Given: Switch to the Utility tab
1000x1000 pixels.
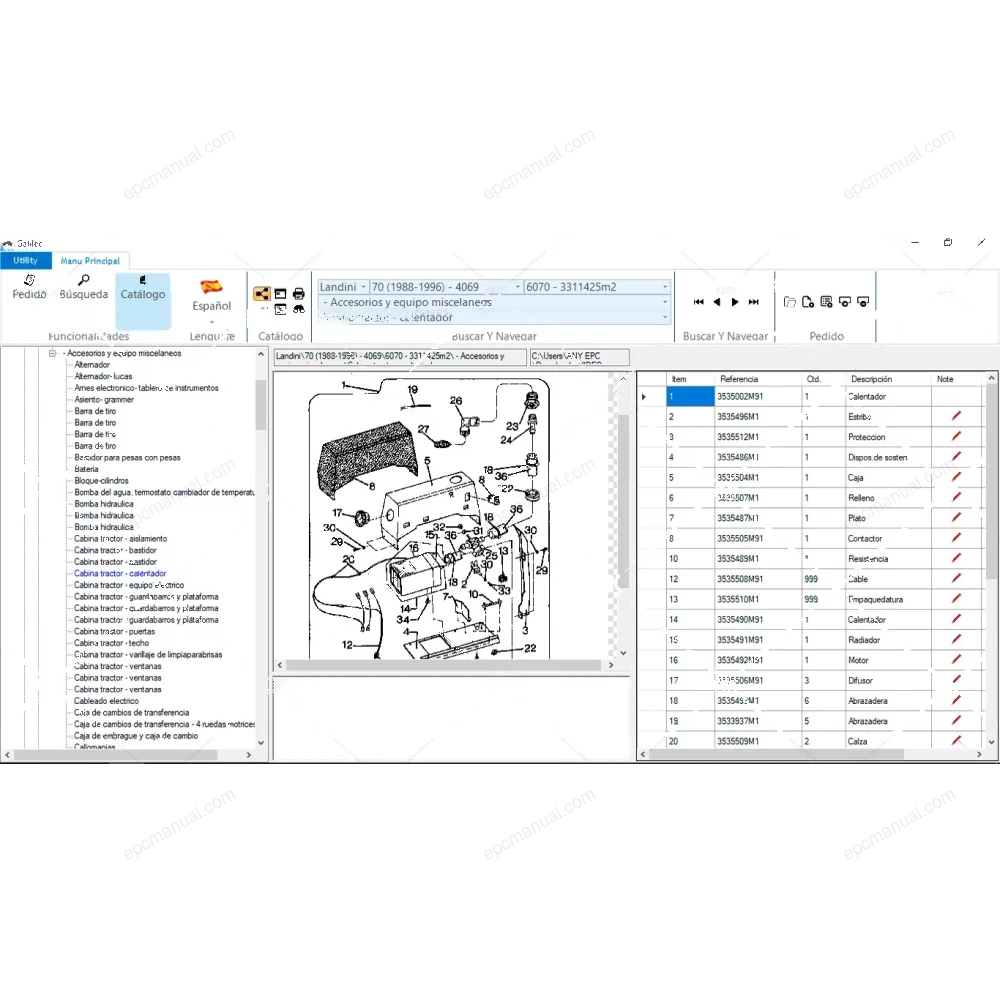Looking at the screenshot, I should (26, 260).
